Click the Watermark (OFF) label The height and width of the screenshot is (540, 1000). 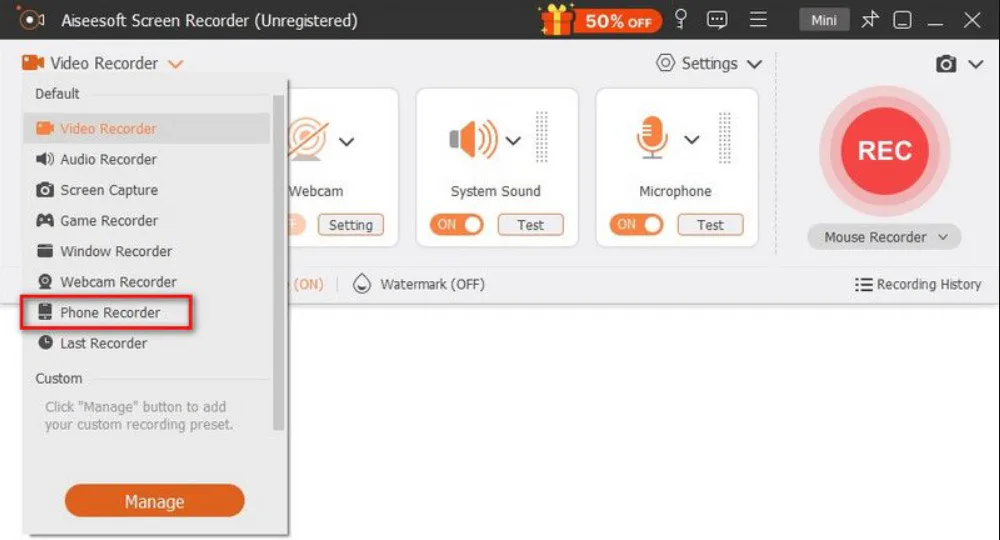tap(432, 284)
